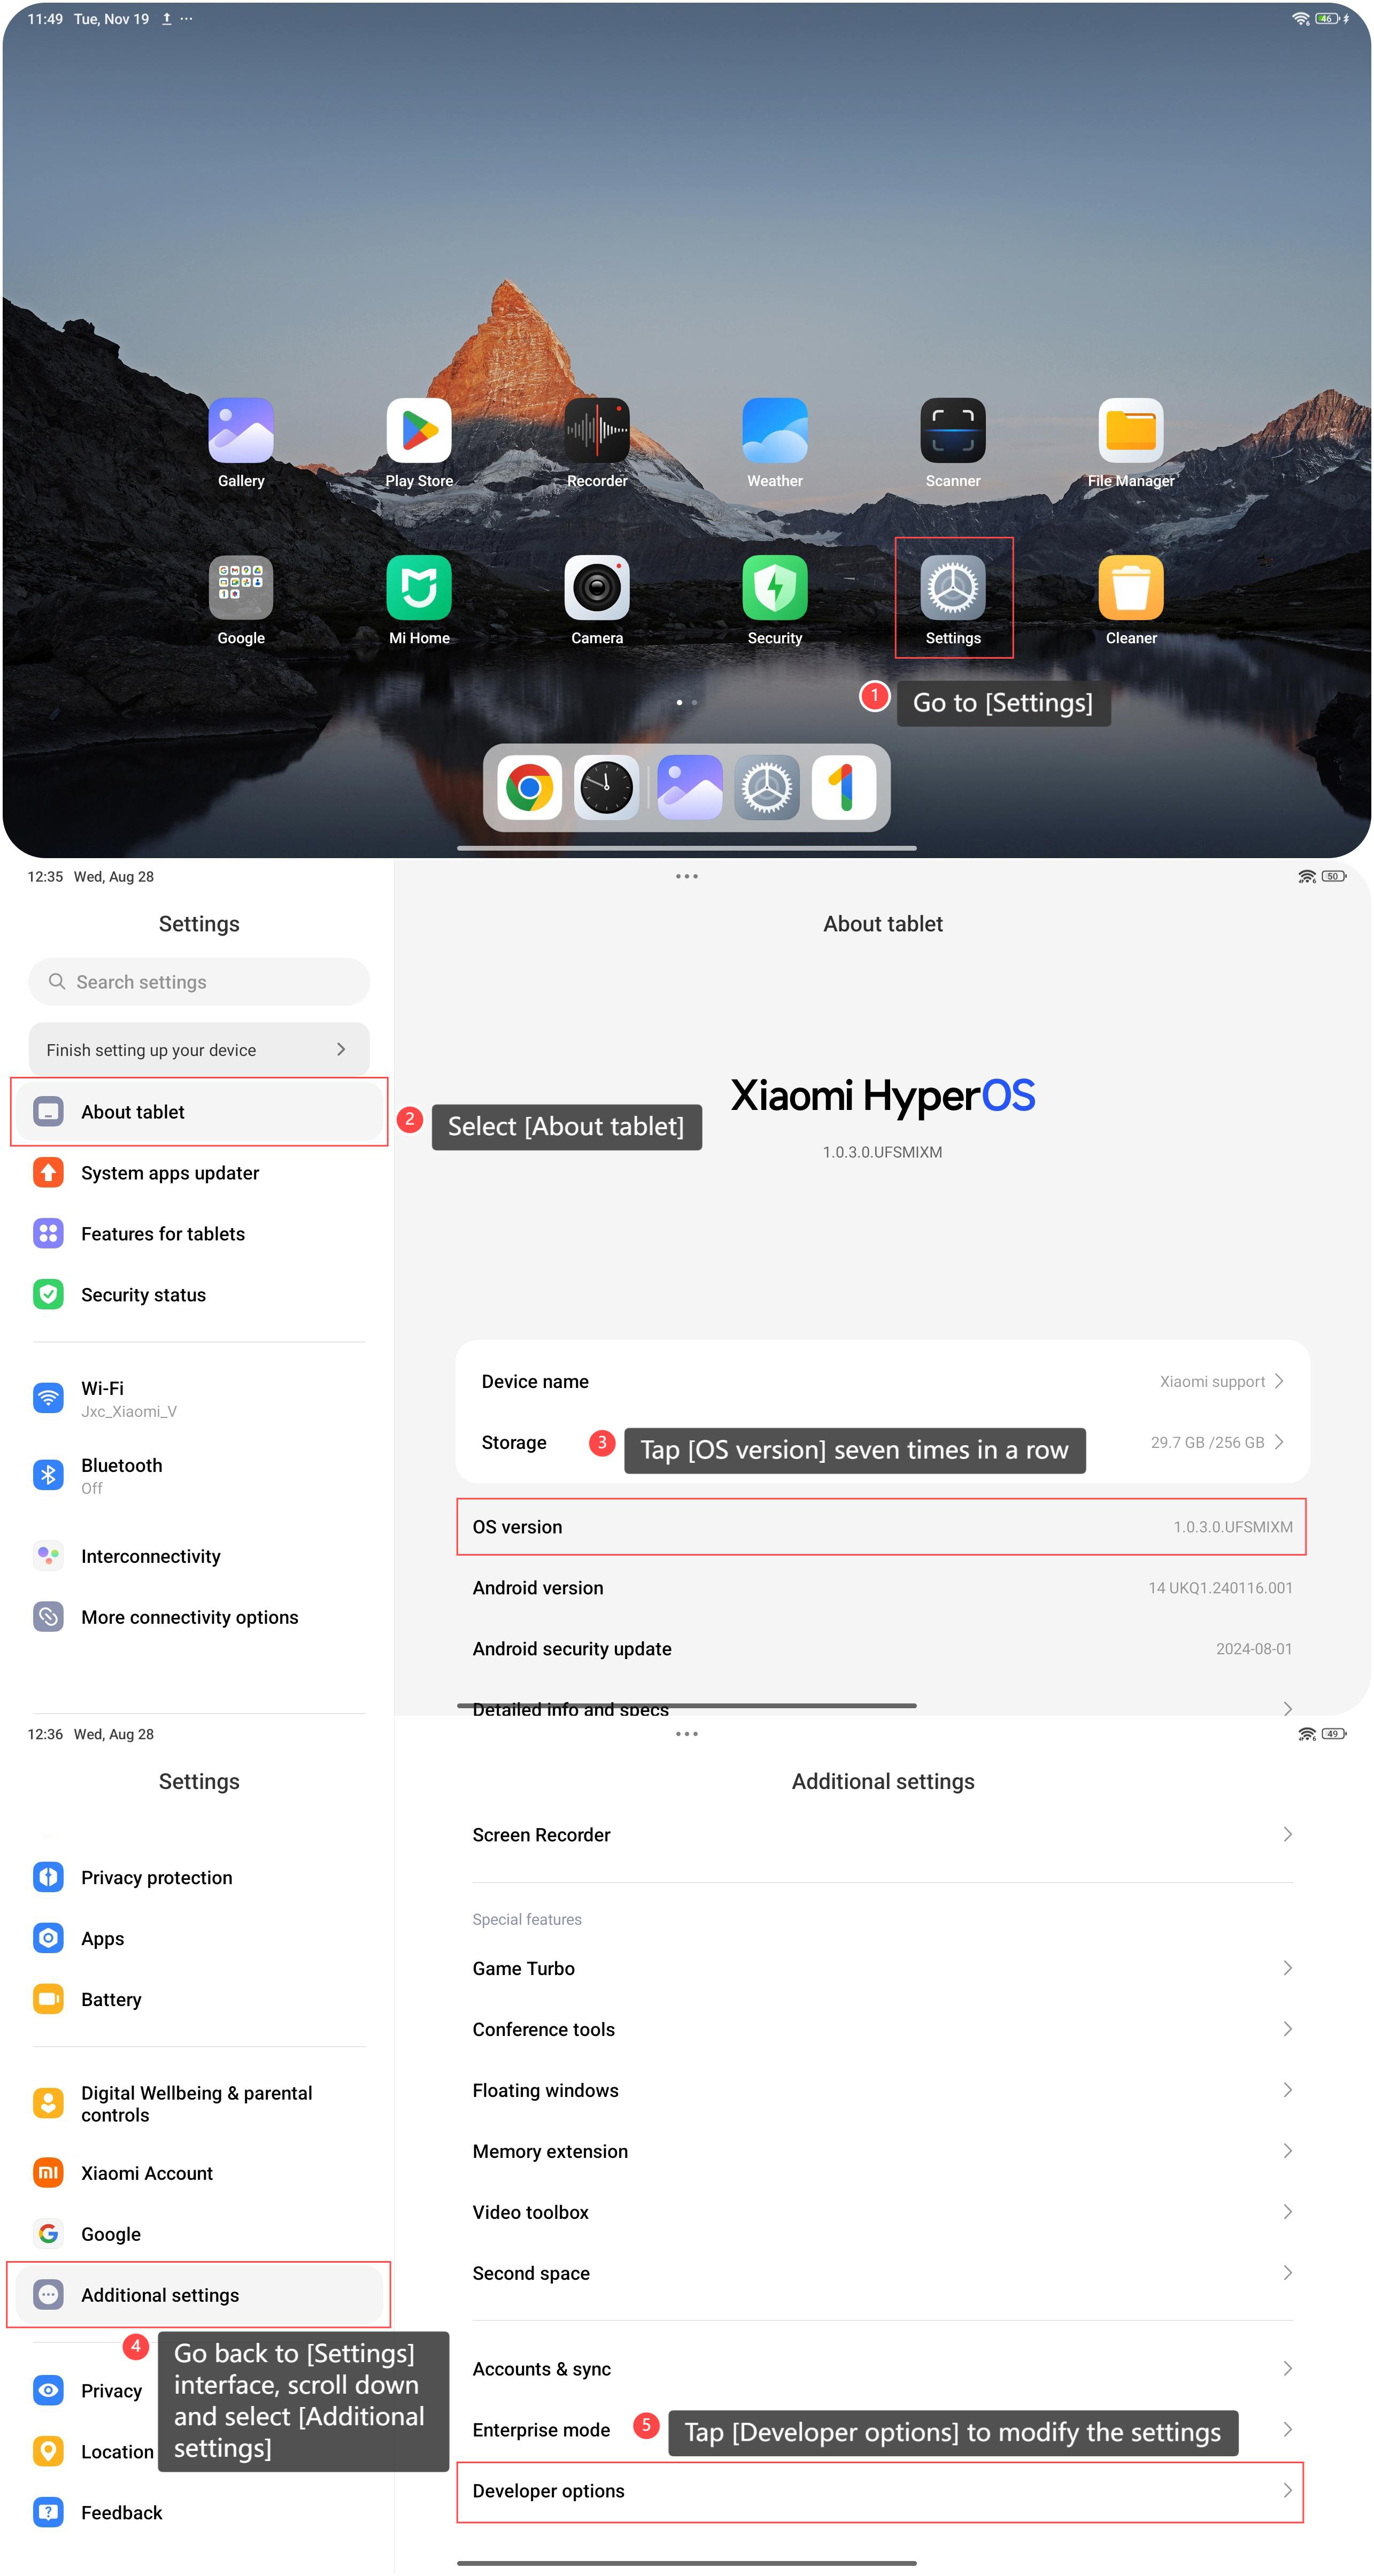Open Chrome from the dock
This screenshot has width=1374, height=2576.
(529, 788)
